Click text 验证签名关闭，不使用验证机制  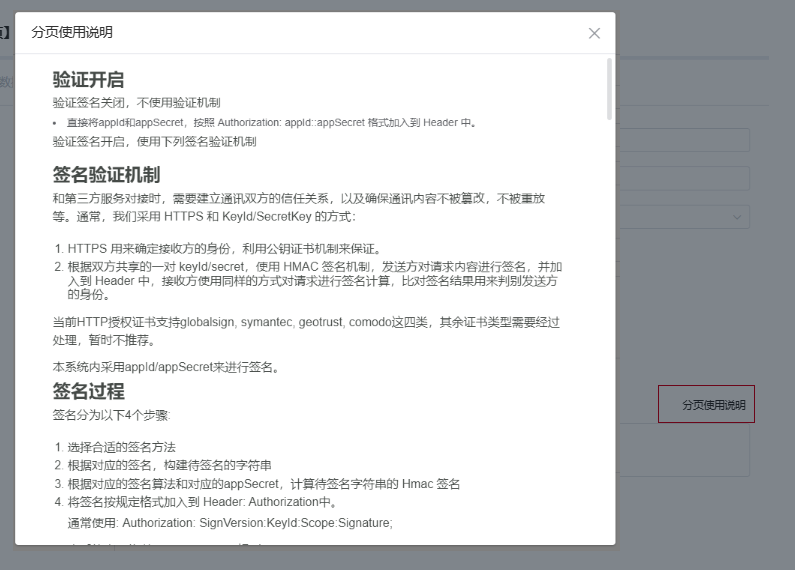[x=136, y=103]
